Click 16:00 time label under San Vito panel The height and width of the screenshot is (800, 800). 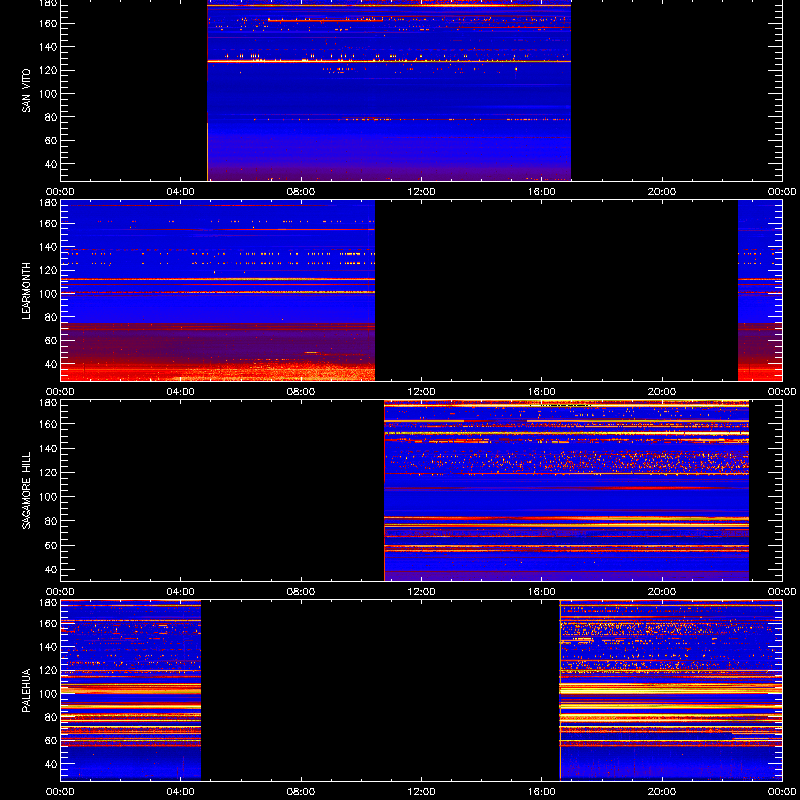pos(542,192)
